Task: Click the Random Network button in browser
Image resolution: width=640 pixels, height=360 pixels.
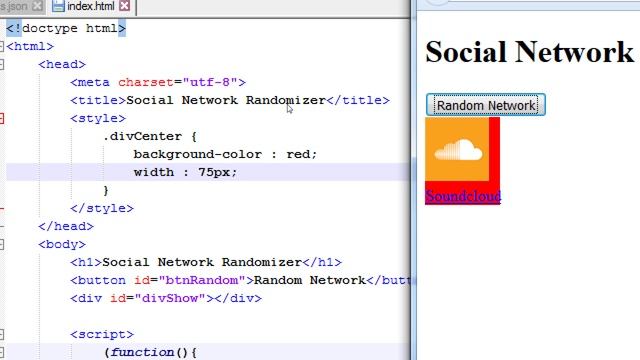Action: [x=486, y=105]
